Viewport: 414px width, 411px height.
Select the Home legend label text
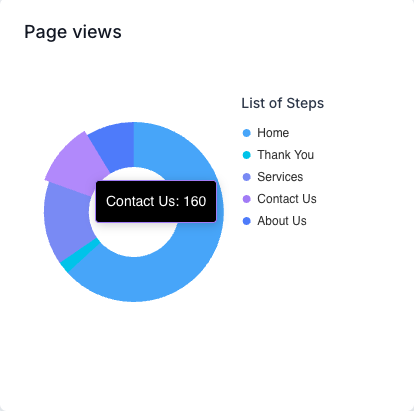tap(273, 133)
